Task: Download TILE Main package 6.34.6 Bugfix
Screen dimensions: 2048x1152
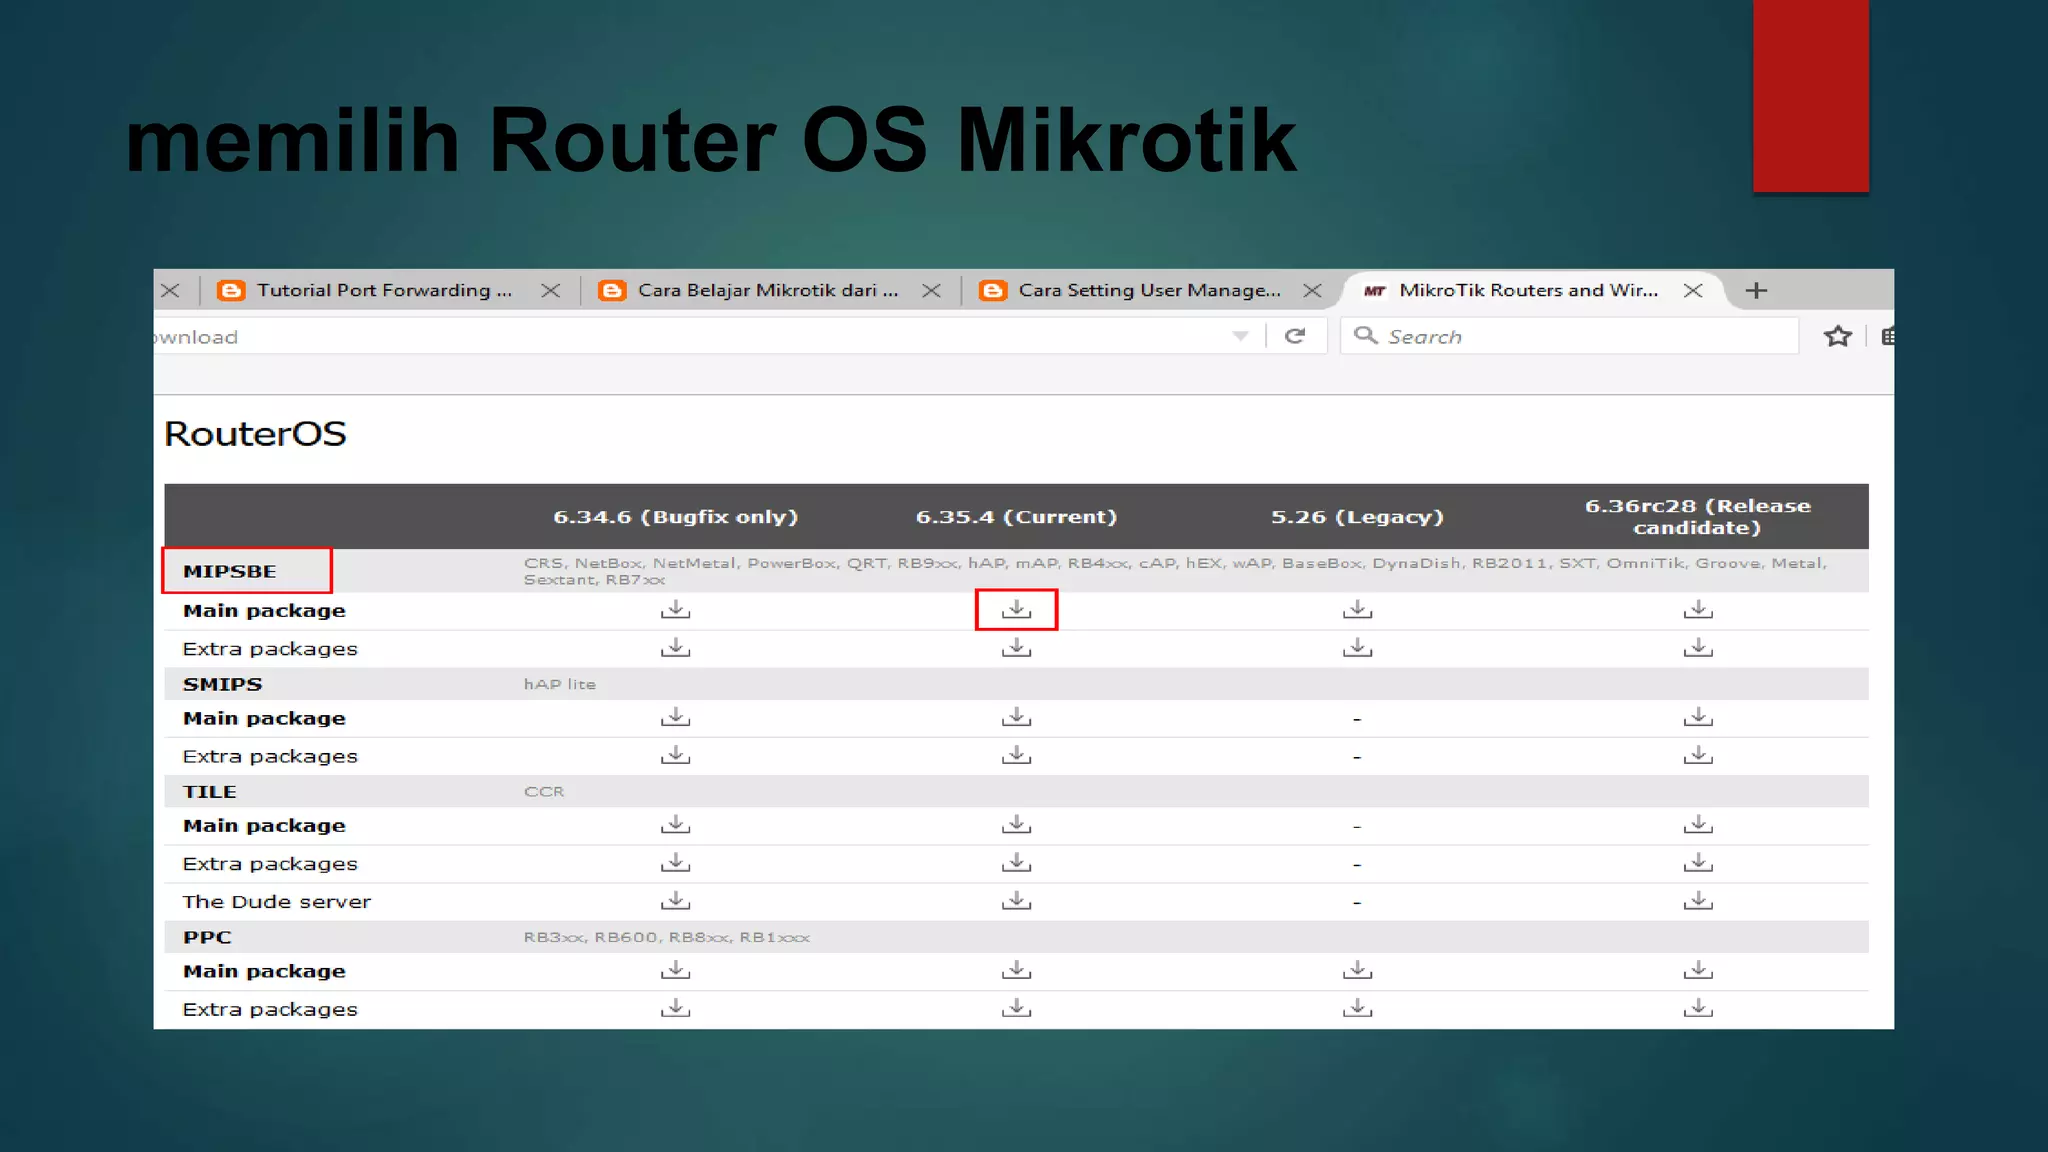Action: (675, 824)
